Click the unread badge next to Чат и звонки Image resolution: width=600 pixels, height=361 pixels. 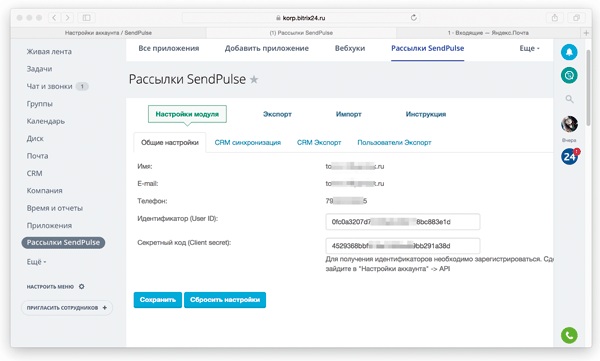click(82, 87)
